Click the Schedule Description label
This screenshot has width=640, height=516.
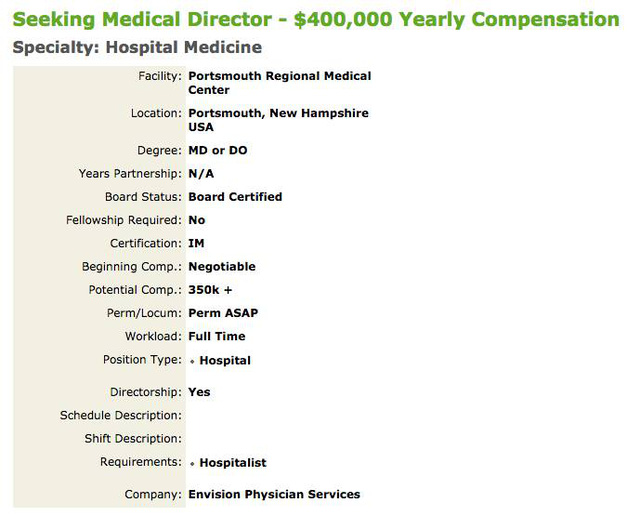tap(121, 415)
